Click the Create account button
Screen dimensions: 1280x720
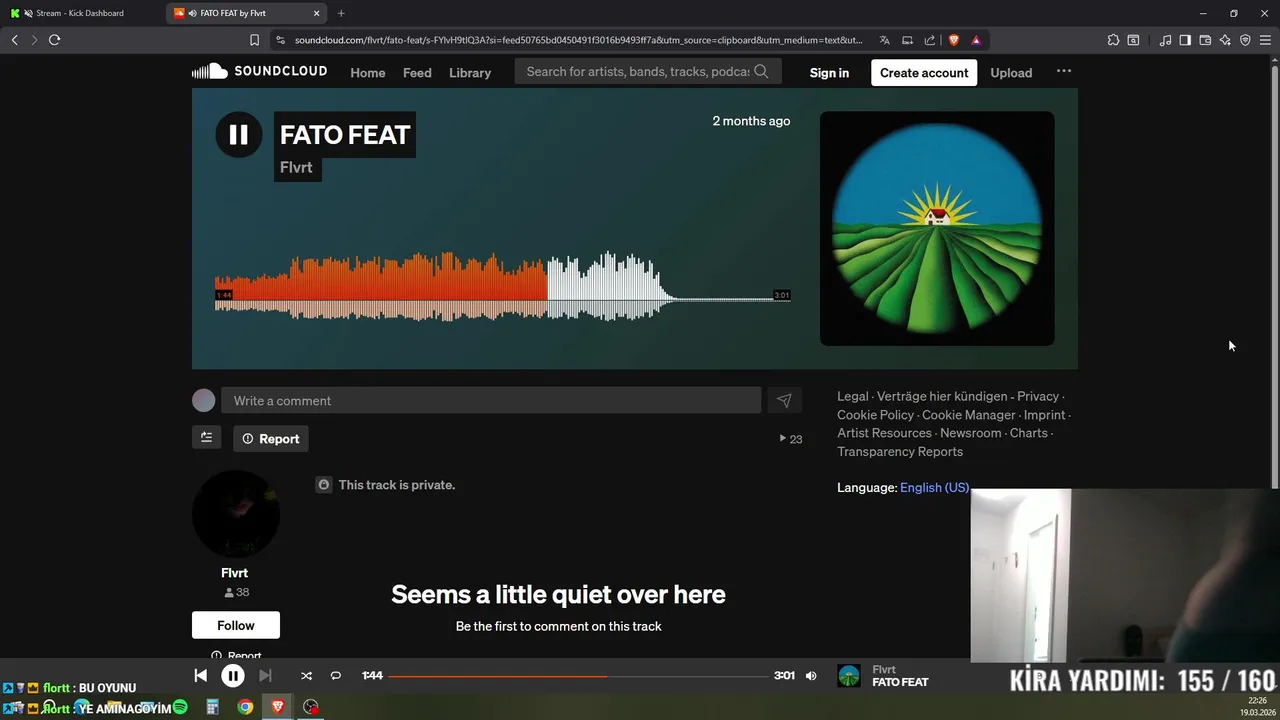[924, 72]
